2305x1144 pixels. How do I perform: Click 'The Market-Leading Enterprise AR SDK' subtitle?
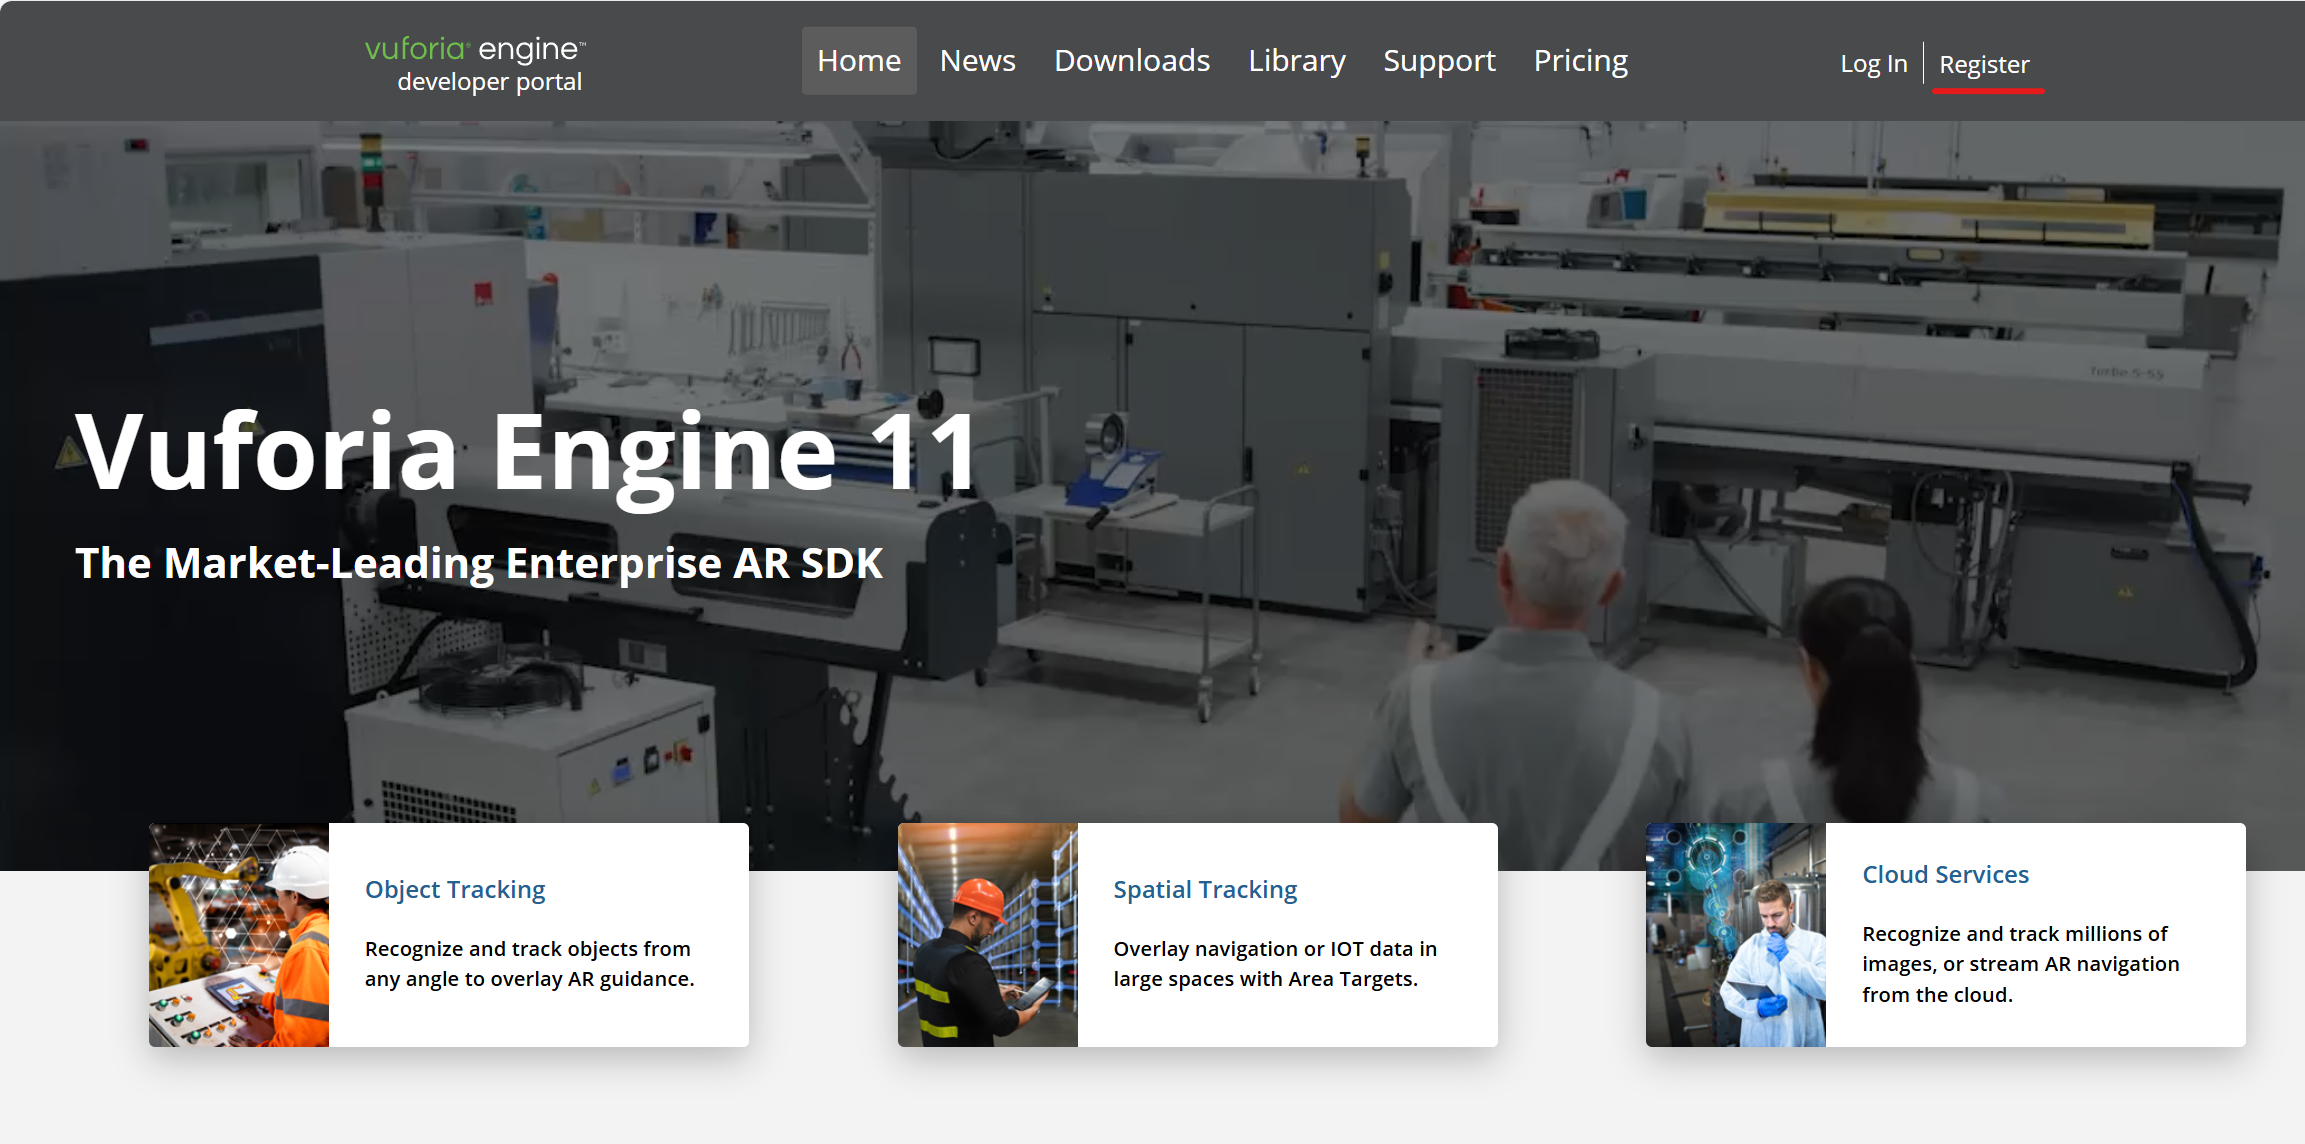479,564
